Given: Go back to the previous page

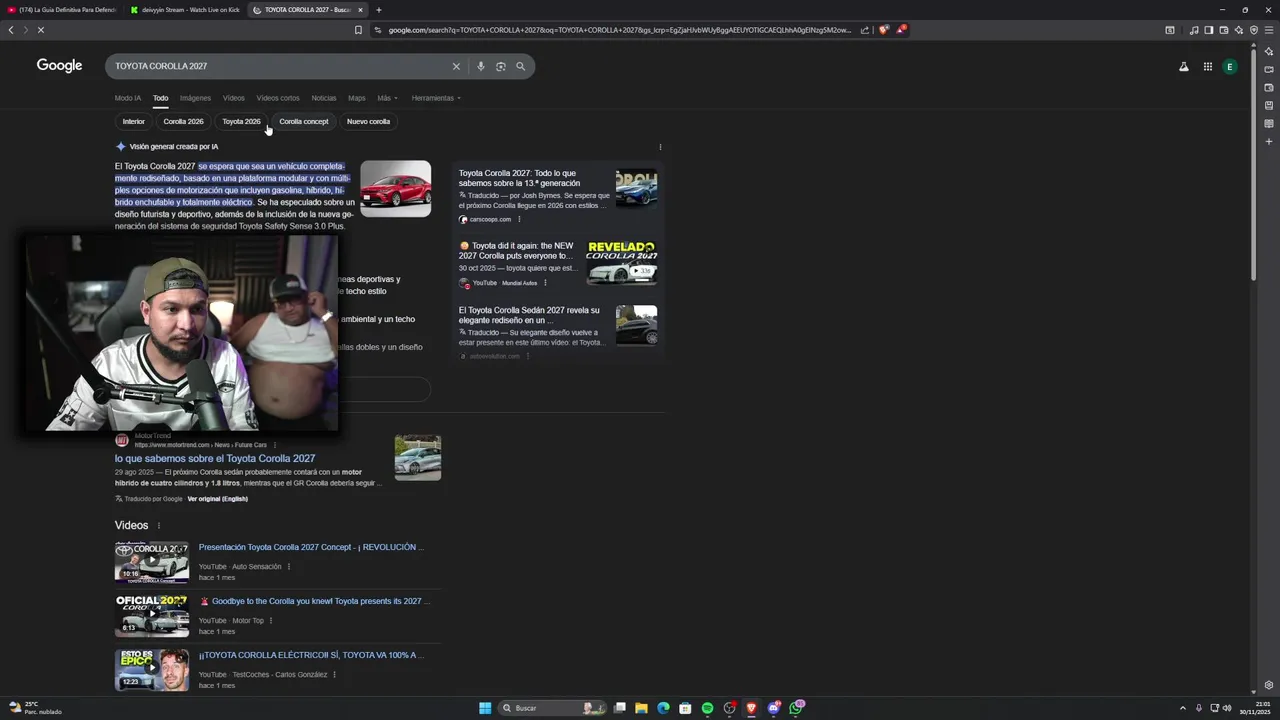Looking at the screenshot, I should (11, 30).
